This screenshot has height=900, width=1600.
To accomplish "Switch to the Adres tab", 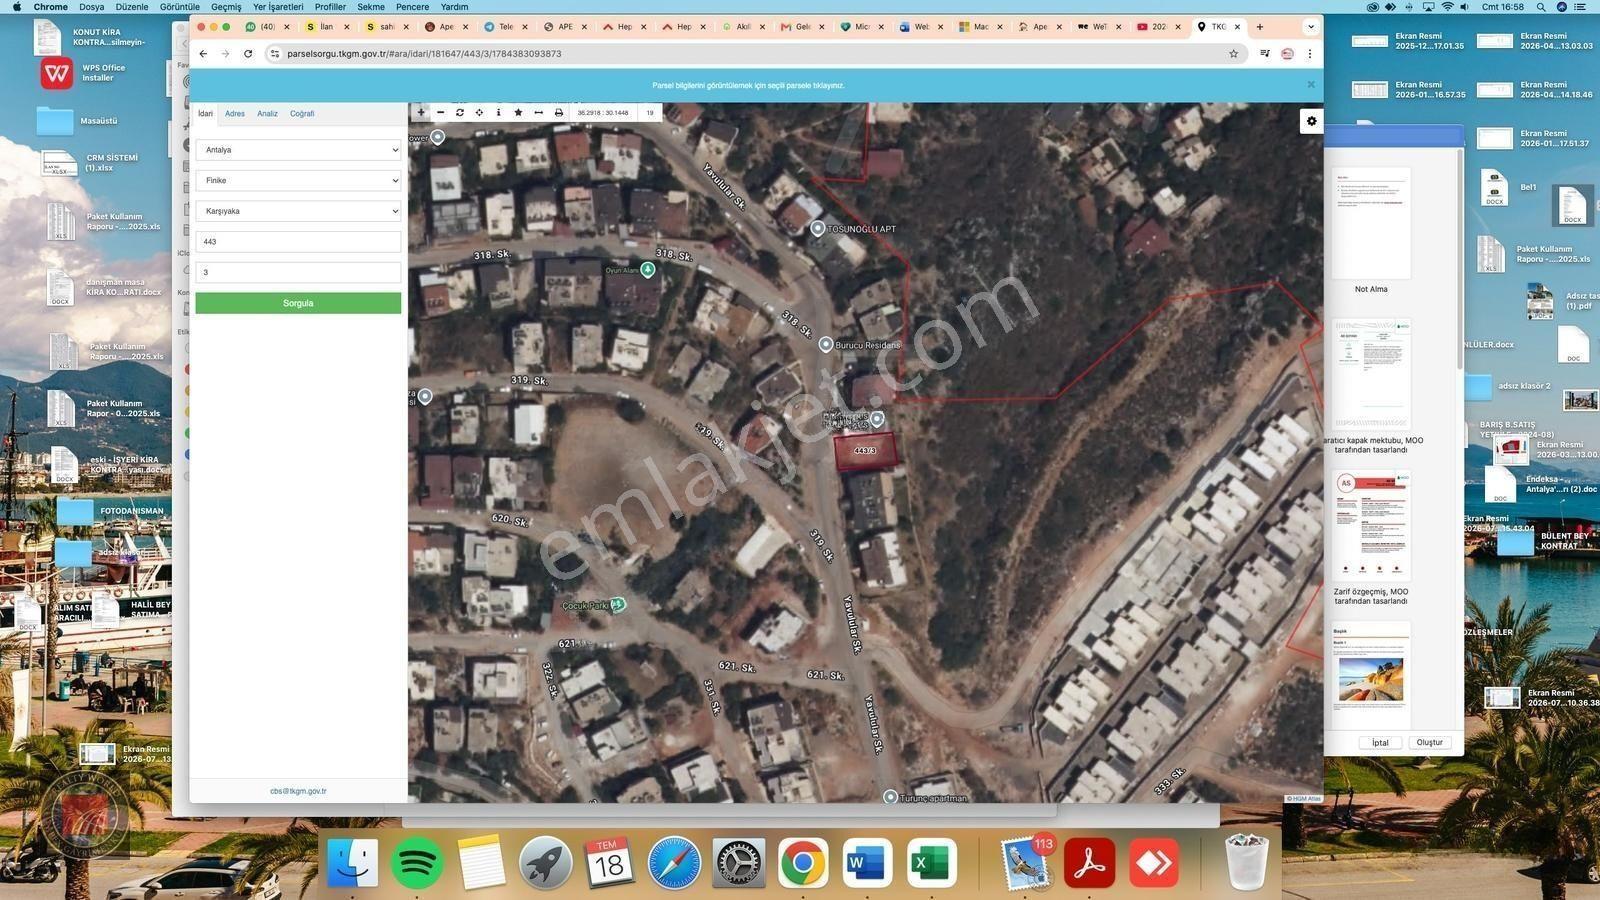I will tap(235, 114).
